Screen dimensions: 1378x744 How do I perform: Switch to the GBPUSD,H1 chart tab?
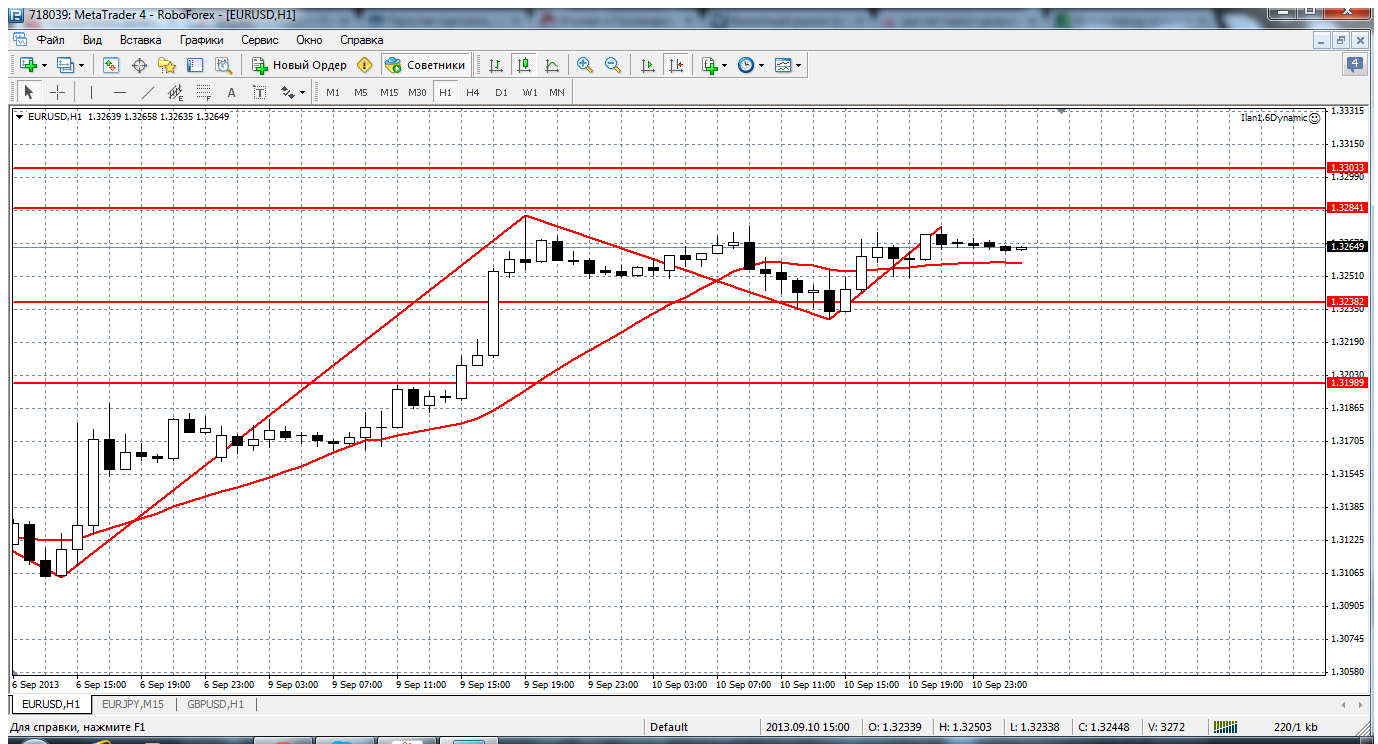pos(216,704)
